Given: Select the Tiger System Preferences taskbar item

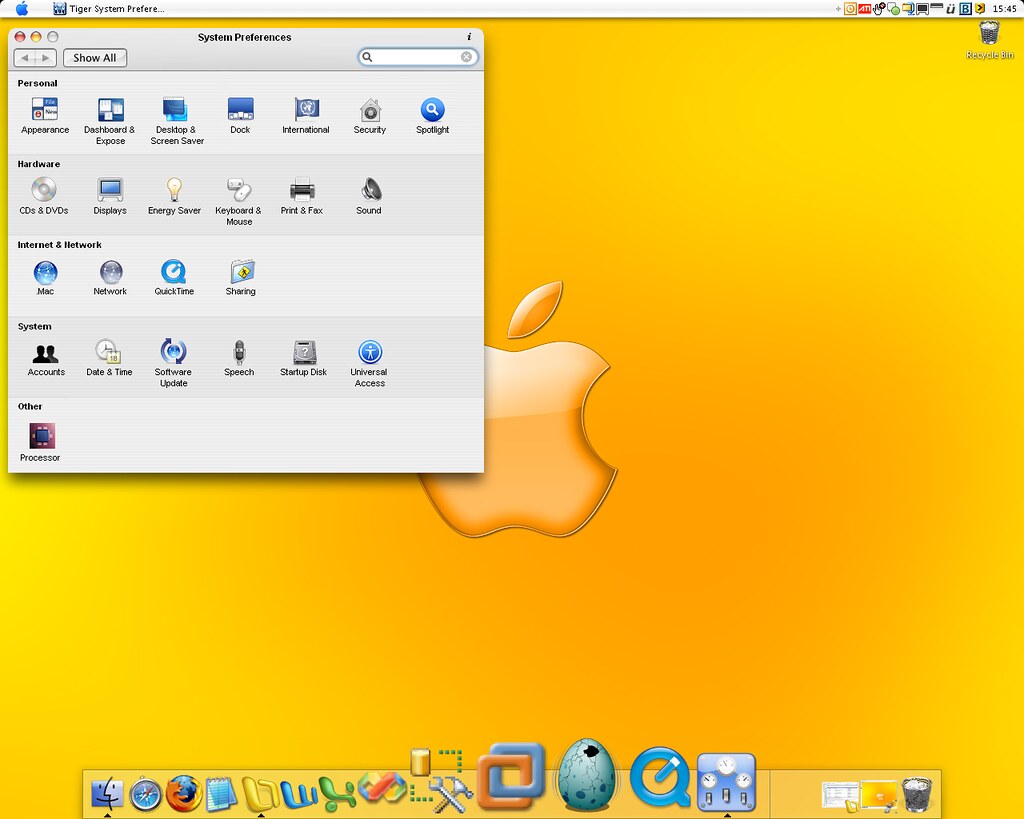Looking at the screenshot, I should 109,8.
